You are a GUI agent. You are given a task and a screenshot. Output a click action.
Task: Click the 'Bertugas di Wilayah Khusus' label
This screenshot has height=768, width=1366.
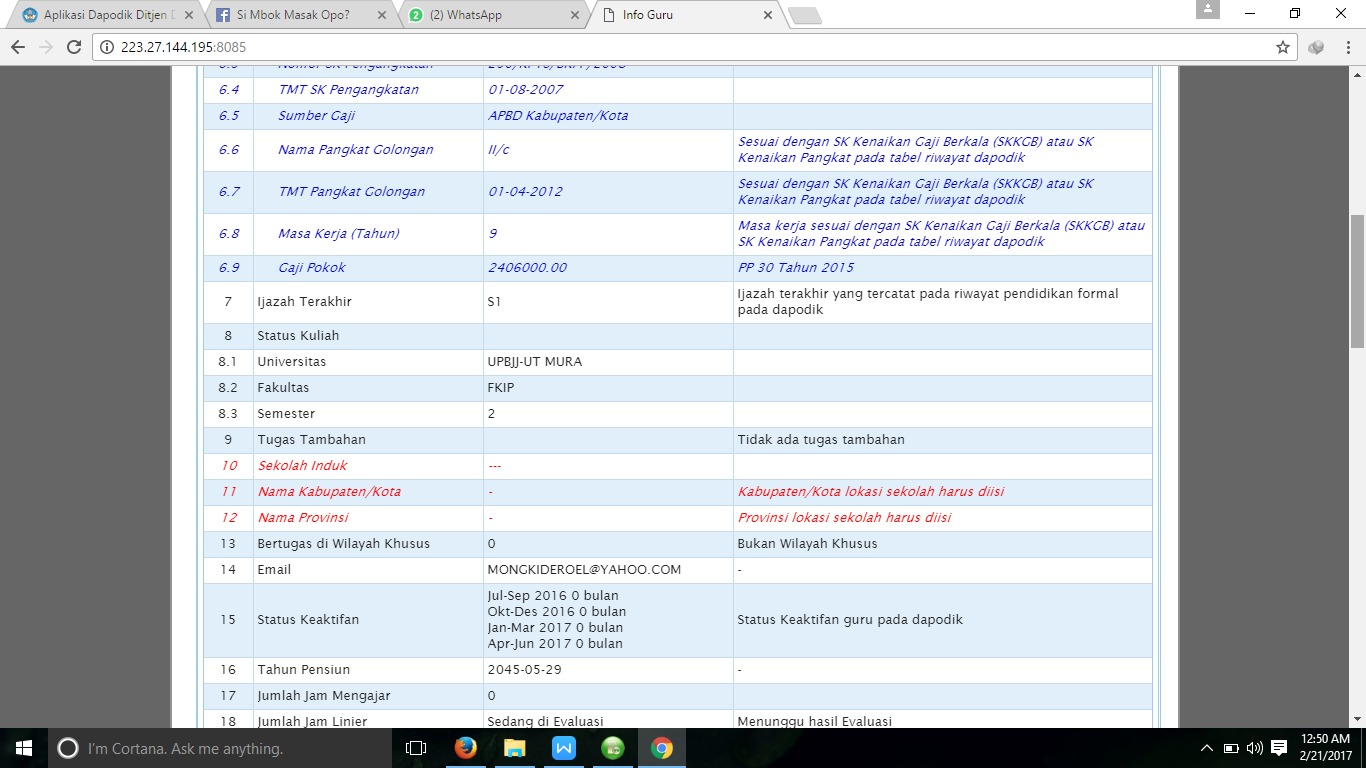343,544
